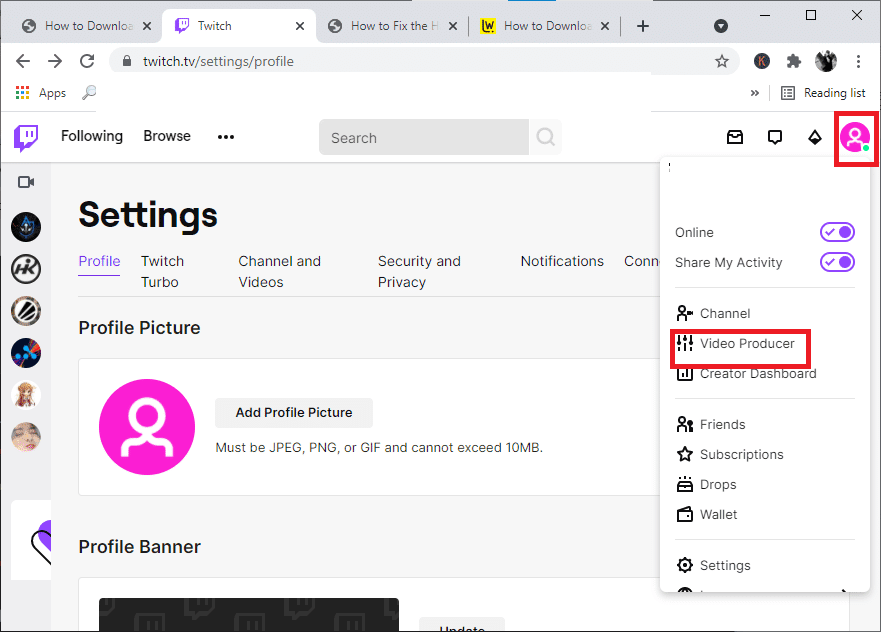This screenshot has height=632, width=881.
Task: Select Channel and Videos settings tab
Action: (x=279, y=271)
